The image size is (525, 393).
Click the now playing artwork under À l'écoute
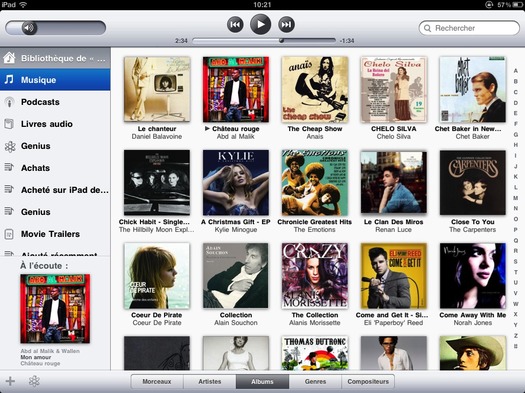coord(55,309)
